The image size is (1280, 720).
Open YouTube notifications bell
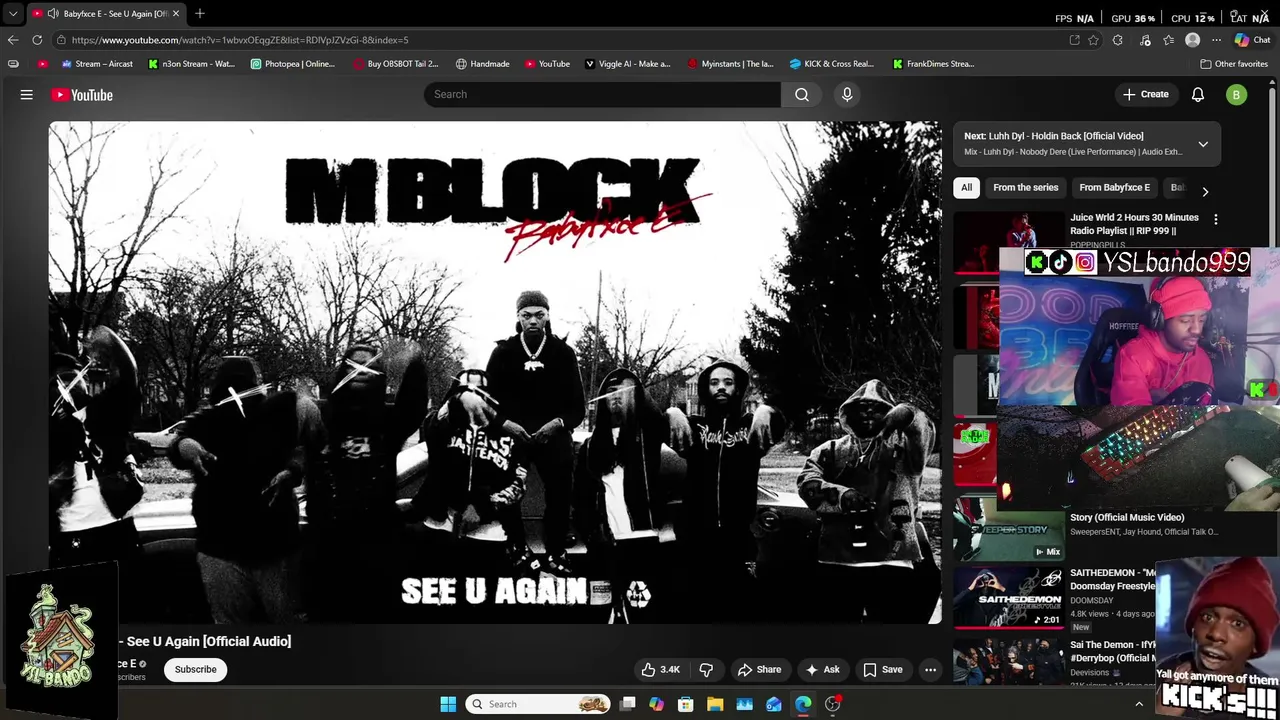click(1198, 95)
